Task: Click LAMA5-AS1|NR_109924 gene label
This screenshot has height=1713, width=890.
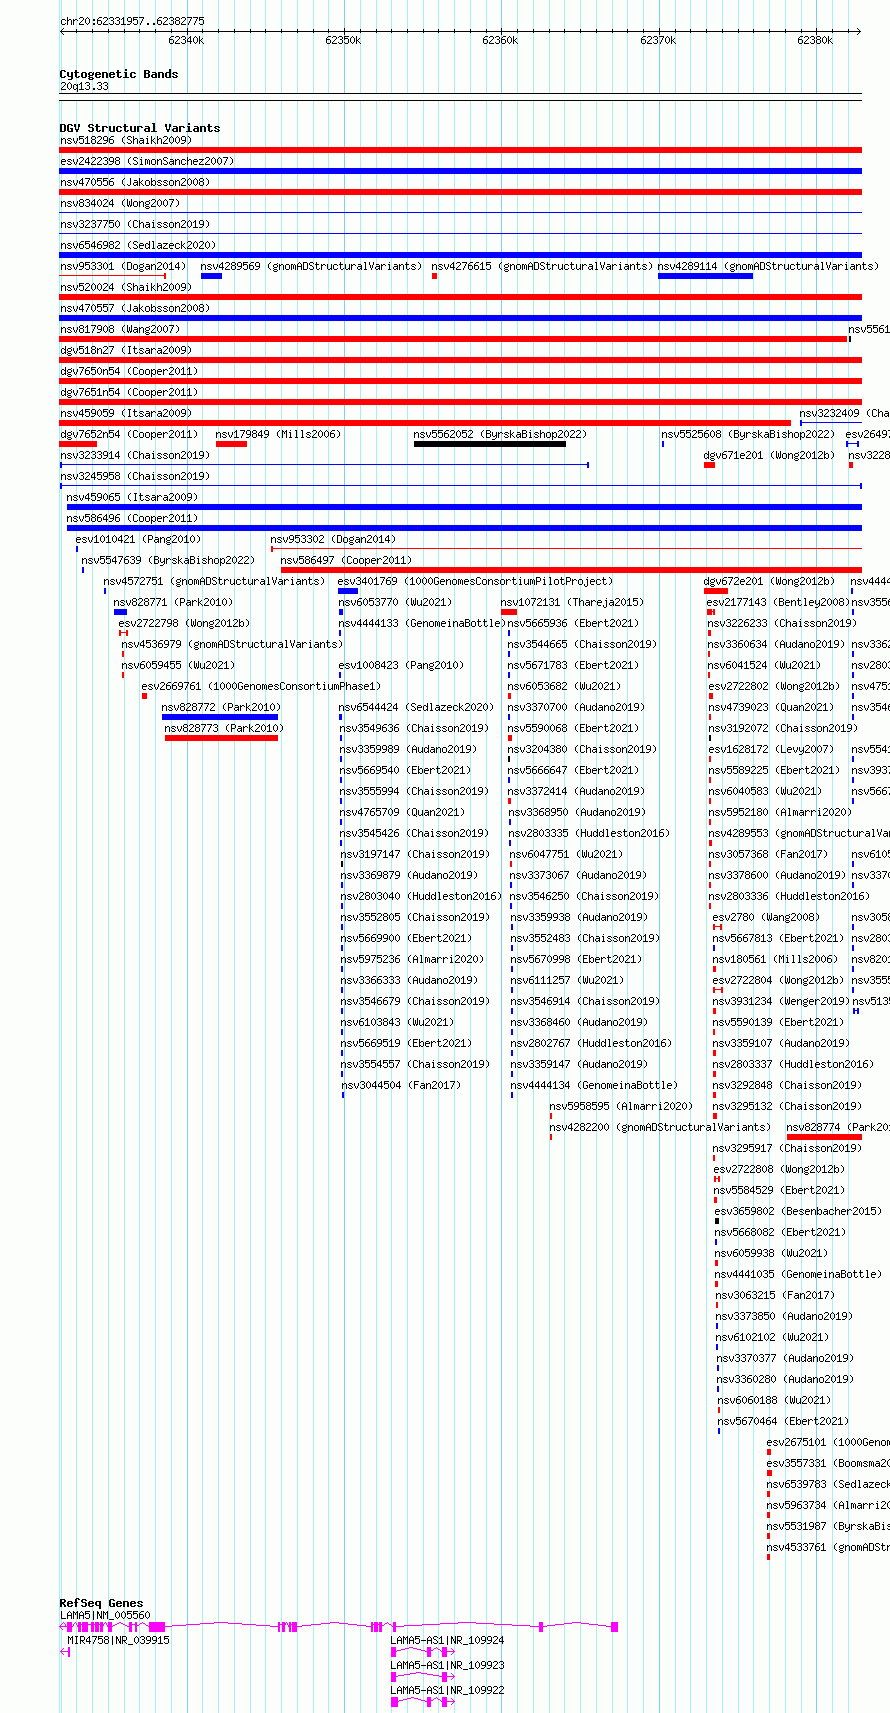Action: pos(447,1640)
